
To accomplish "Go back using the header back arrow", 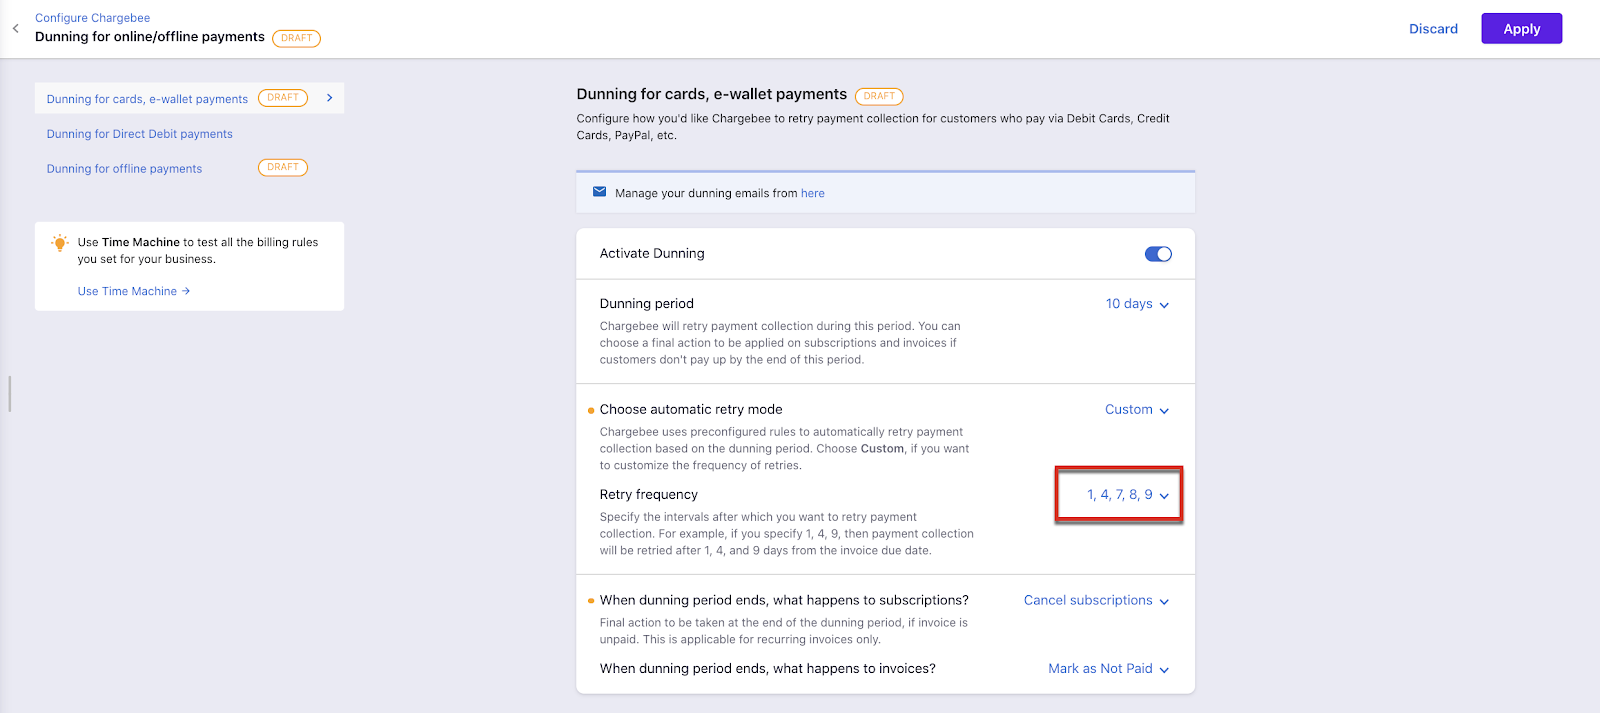I will click(15, 29).
